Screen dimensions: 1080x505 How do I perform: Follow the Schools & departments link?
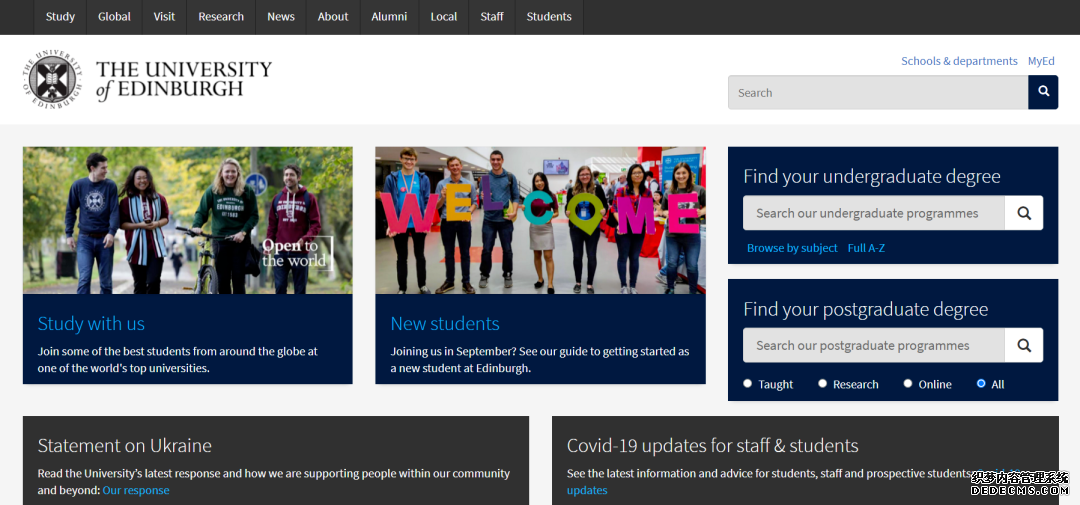pyautogui.click(x=959, y=61)
